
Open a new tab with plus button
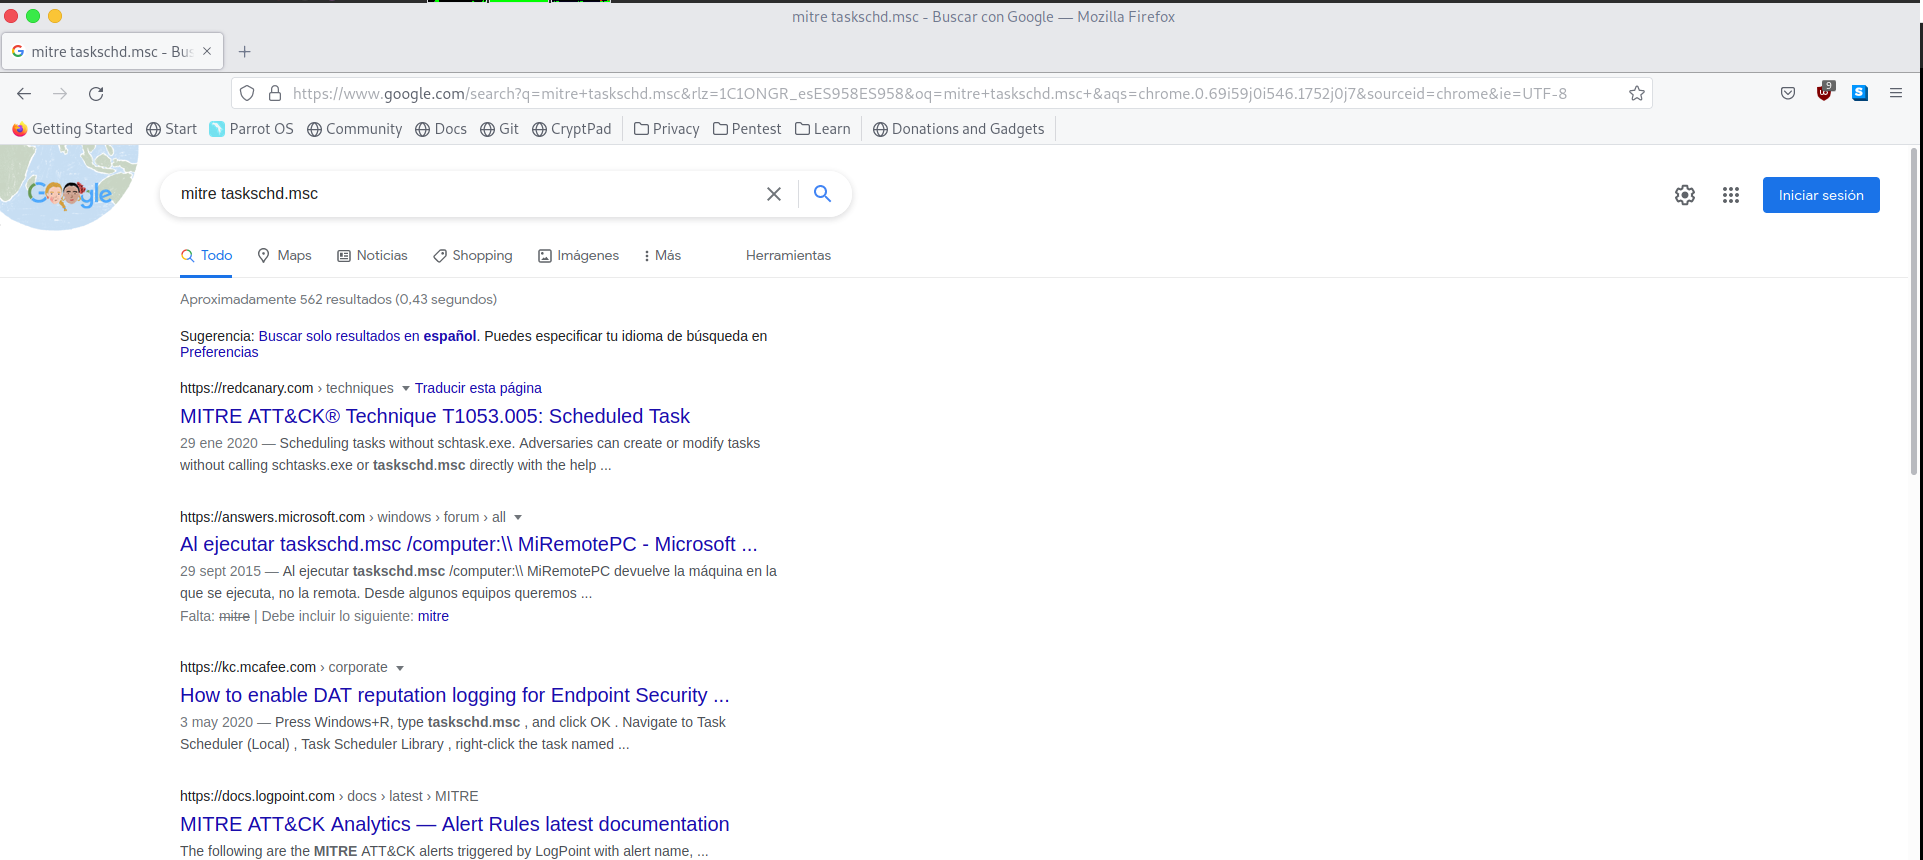click(245, 52)
